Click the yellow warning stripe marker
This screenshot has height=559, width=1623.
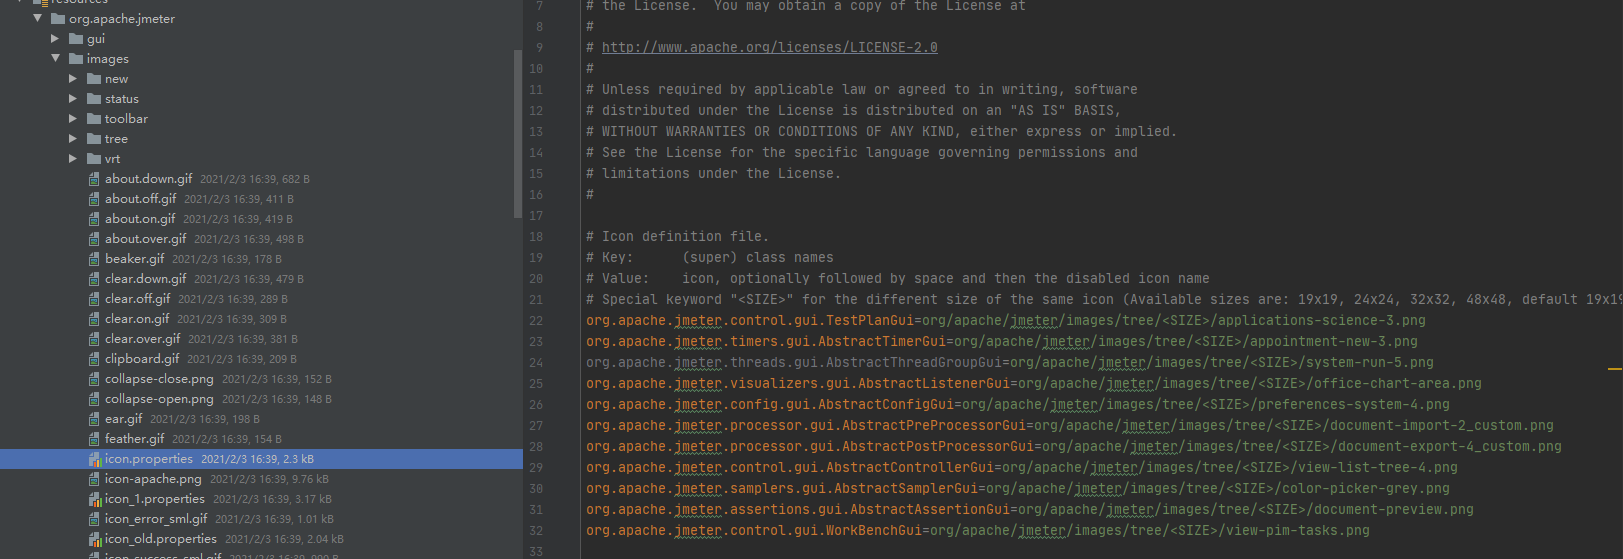[1615, 369]
